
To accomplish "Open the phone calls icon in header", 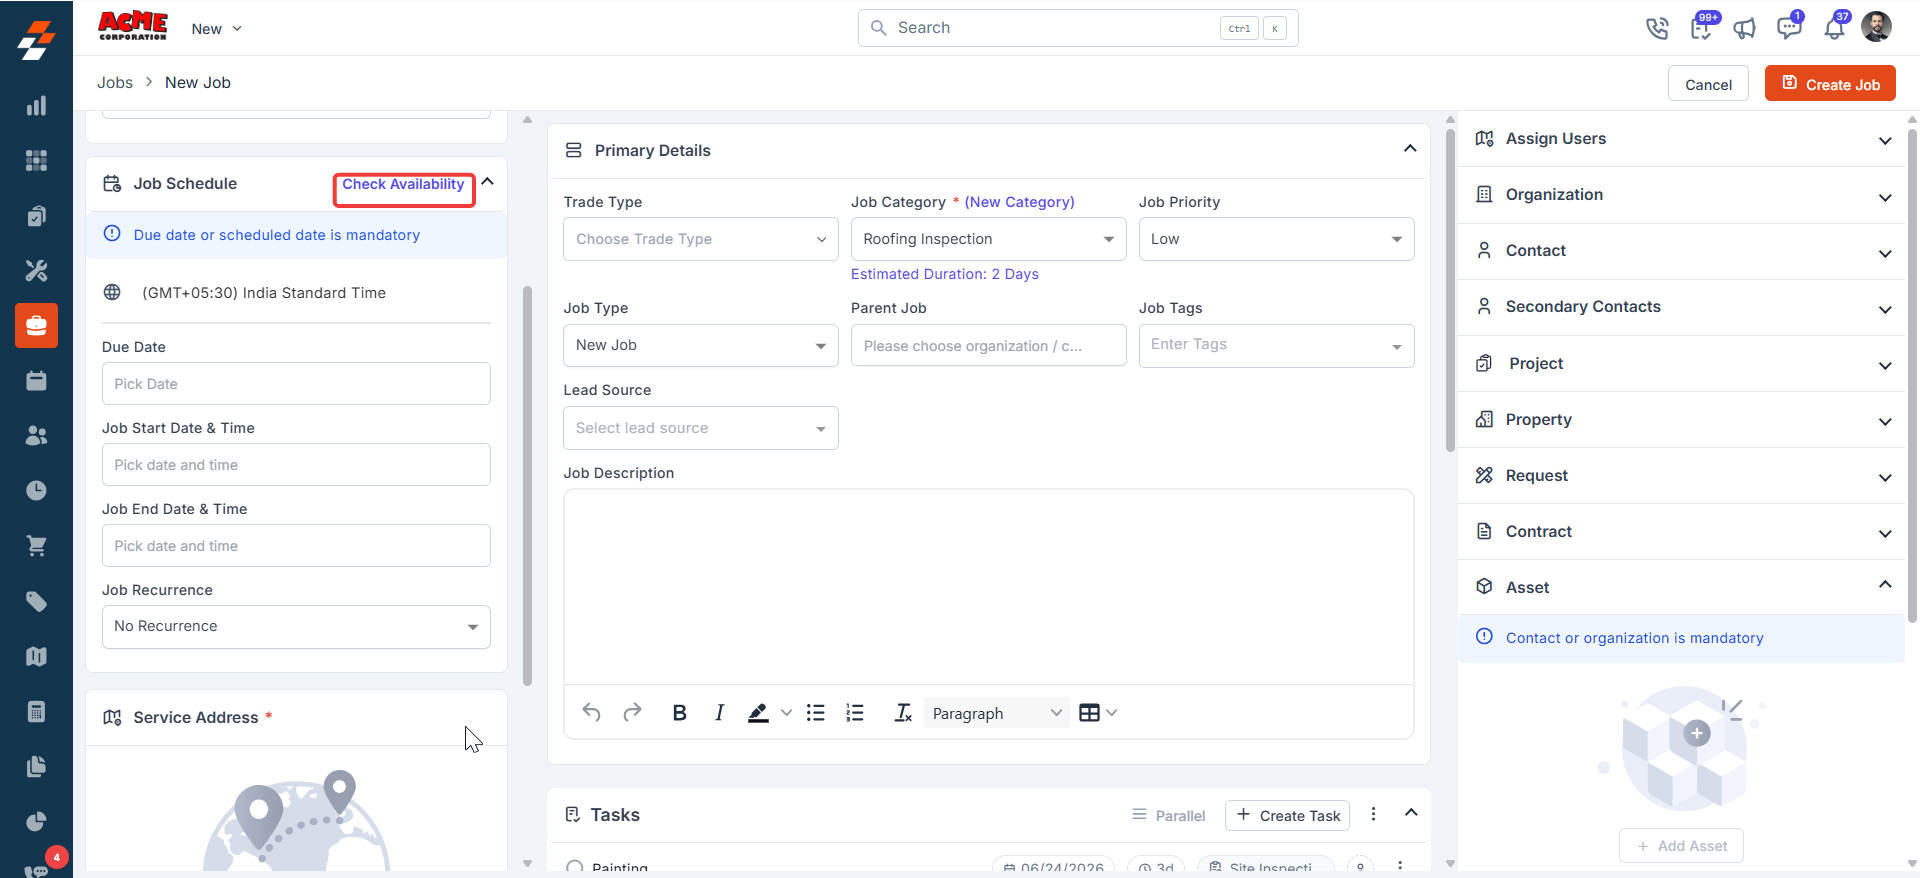I will click(x=1657, y=28).
